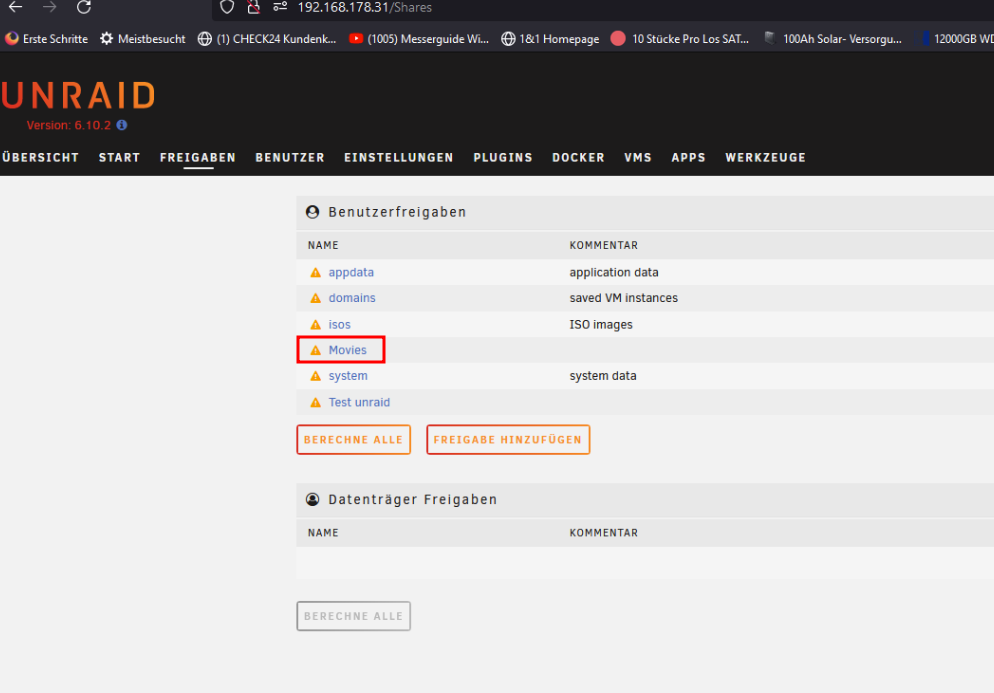
Task: Click the warning icon next to domains
Action: coord(315,298)
